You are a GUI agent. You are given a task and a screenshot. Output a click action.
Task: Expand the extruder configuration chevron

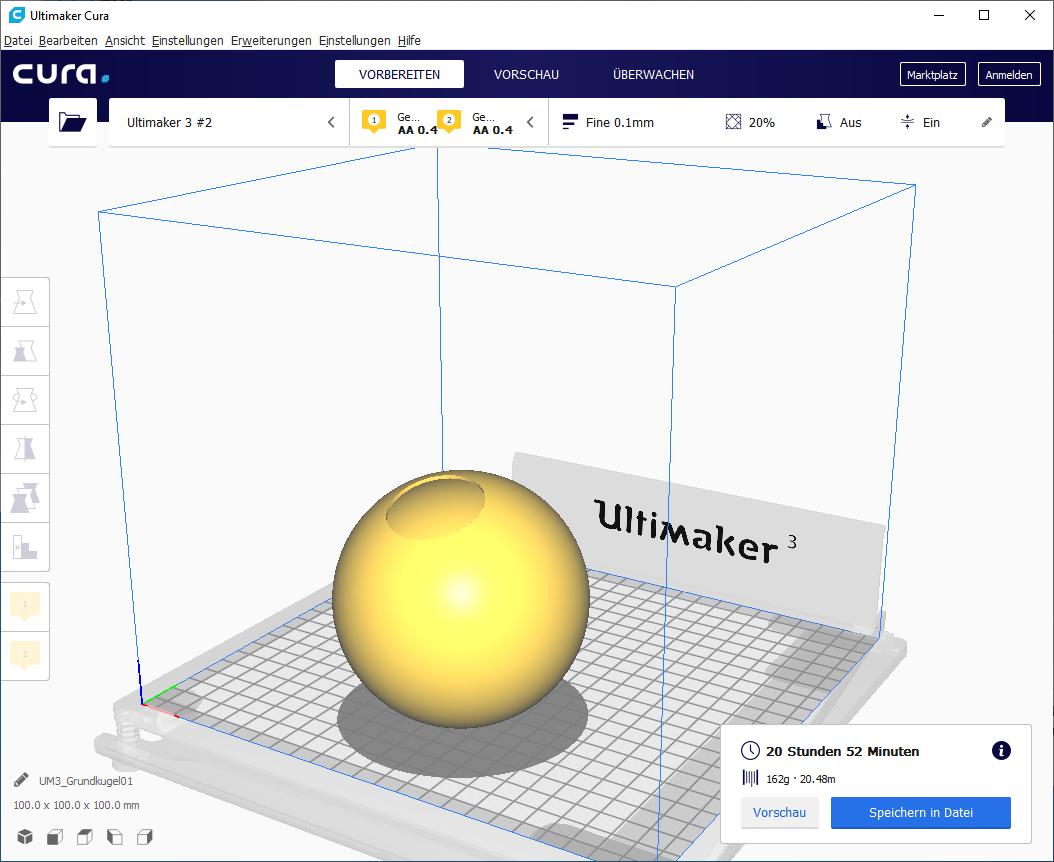pos(530,122)
